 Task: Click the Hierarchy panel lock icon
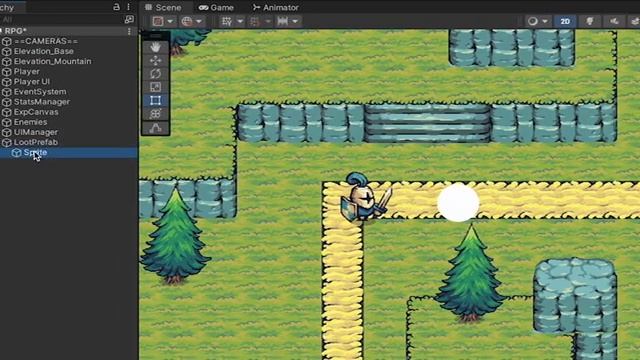coord(116,7)
